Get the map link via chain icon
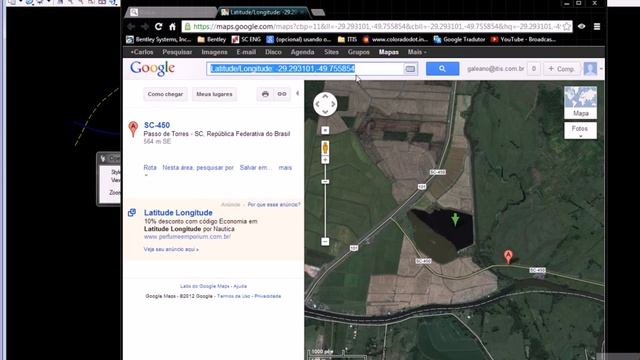 pos(282,94)
